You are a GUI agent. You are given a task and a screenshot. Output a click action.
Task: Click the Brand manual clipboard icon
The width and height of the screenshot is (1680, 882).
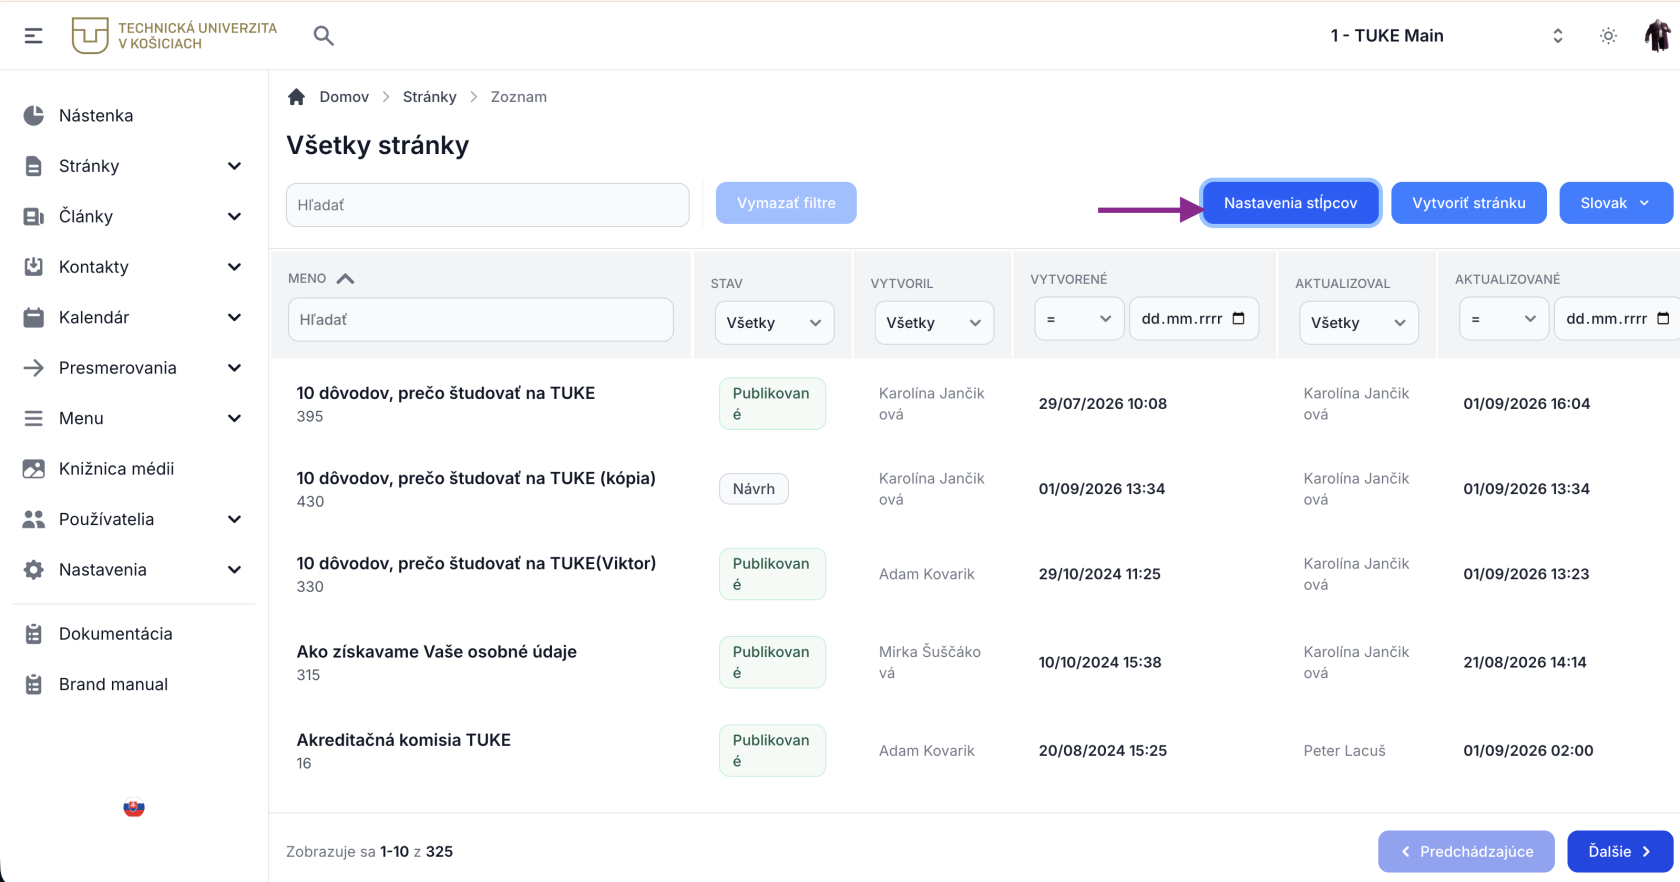click(34, 684)
